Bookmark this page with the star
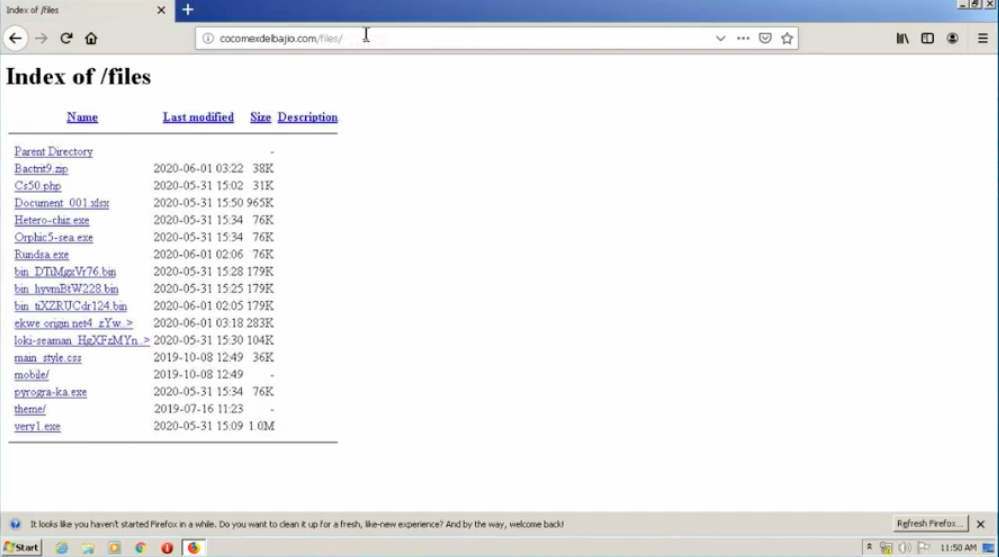This screenshot has width=999, height=557. (787, 38)
